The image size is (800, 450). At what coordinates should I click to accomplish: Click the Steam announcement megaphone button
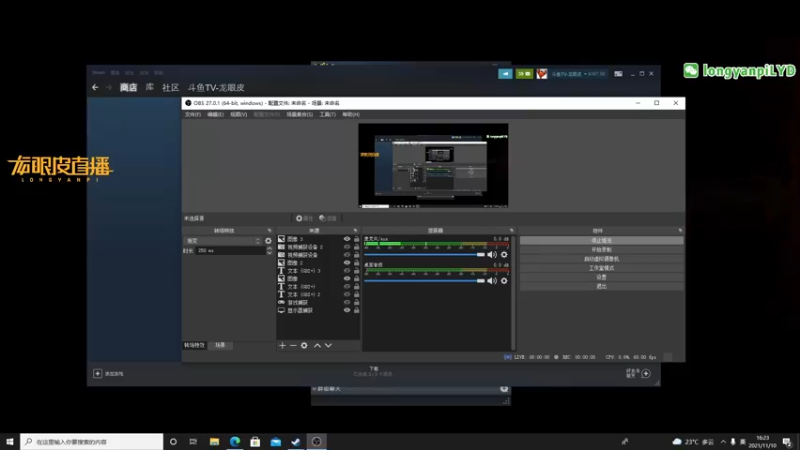[x=505, y=74]
